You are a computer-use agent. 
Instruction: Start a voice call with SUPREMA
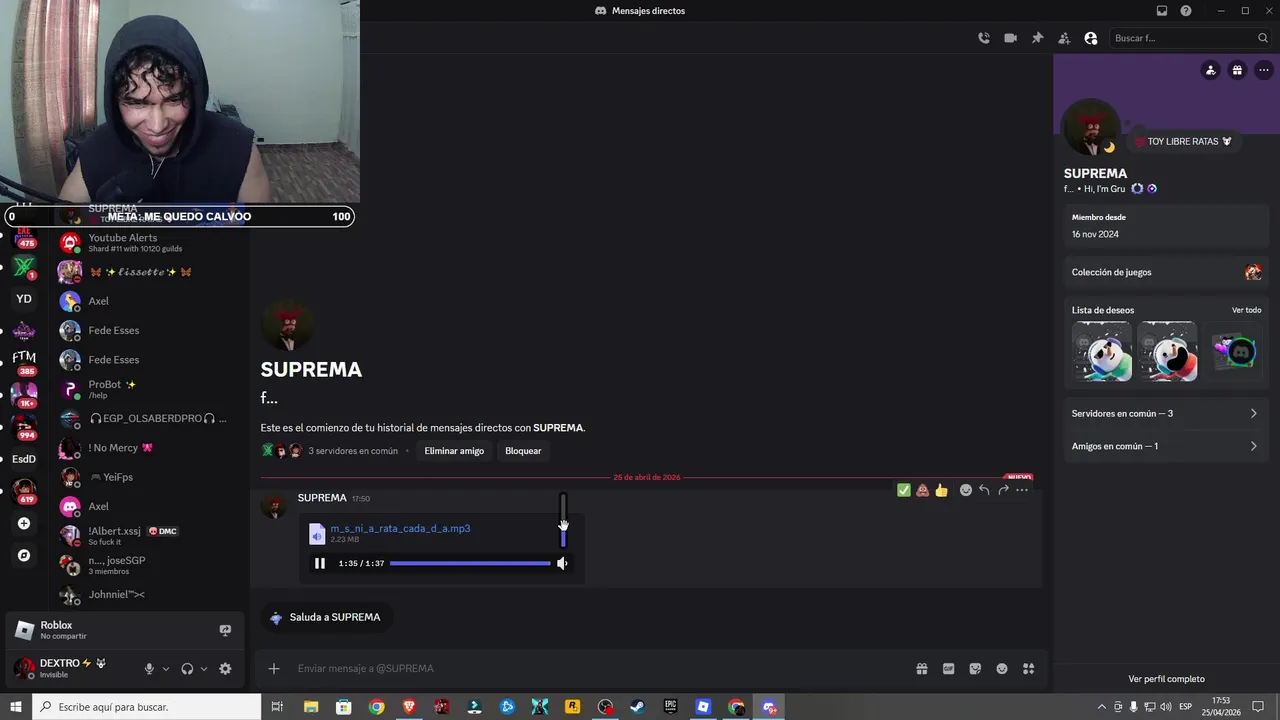pyautogui.click(x=984, y=38)
